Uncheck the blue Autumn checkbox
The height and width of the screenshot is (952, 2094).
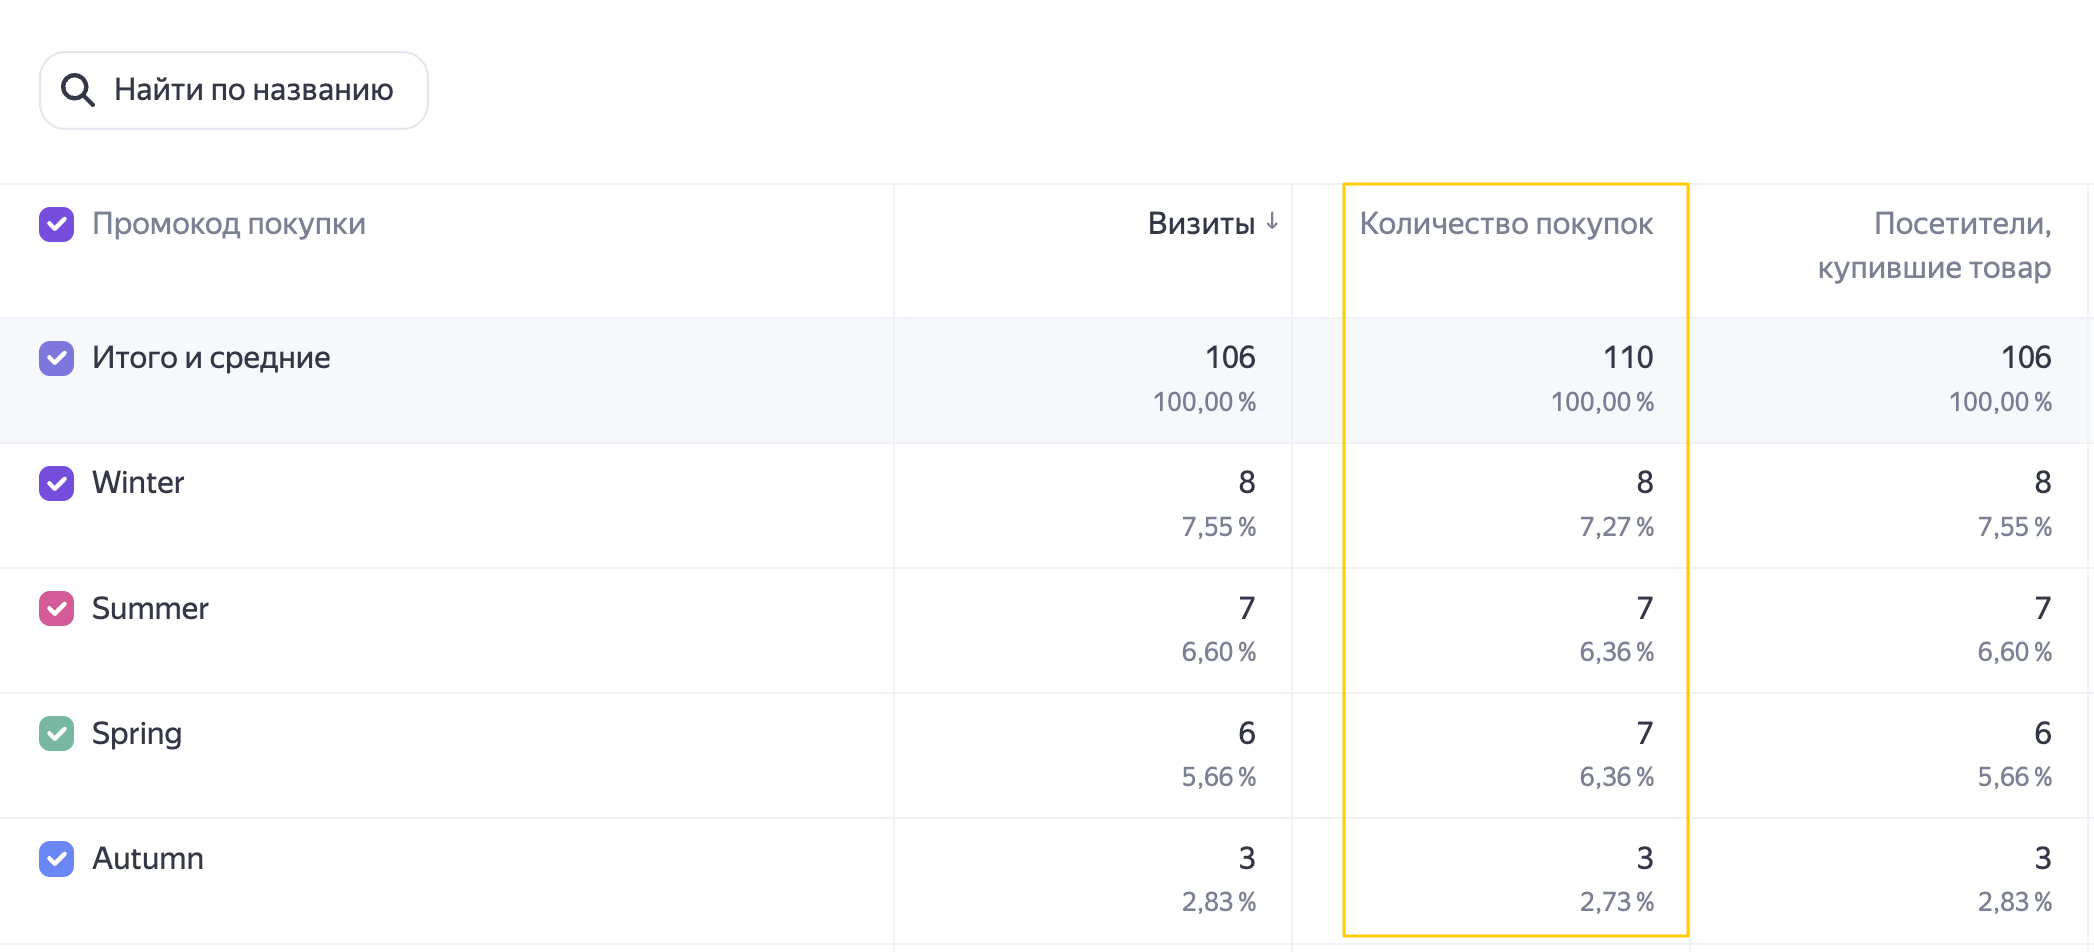(x=57, y=858)
